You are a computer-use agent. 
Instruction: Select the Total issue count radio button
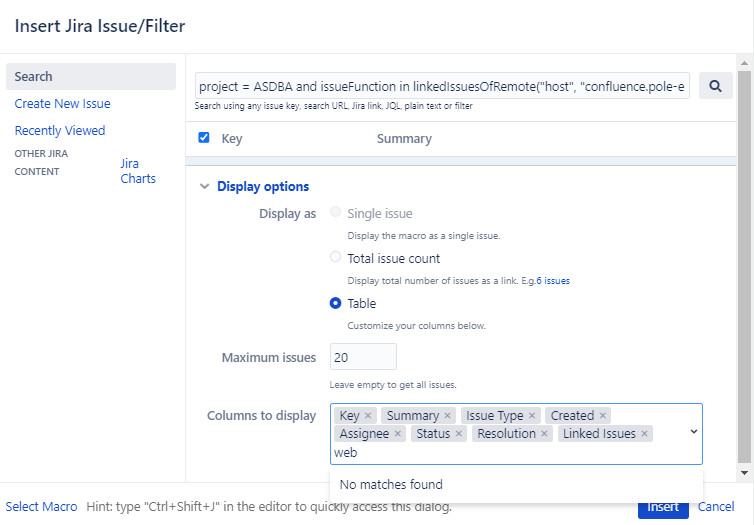coord(335,257)
